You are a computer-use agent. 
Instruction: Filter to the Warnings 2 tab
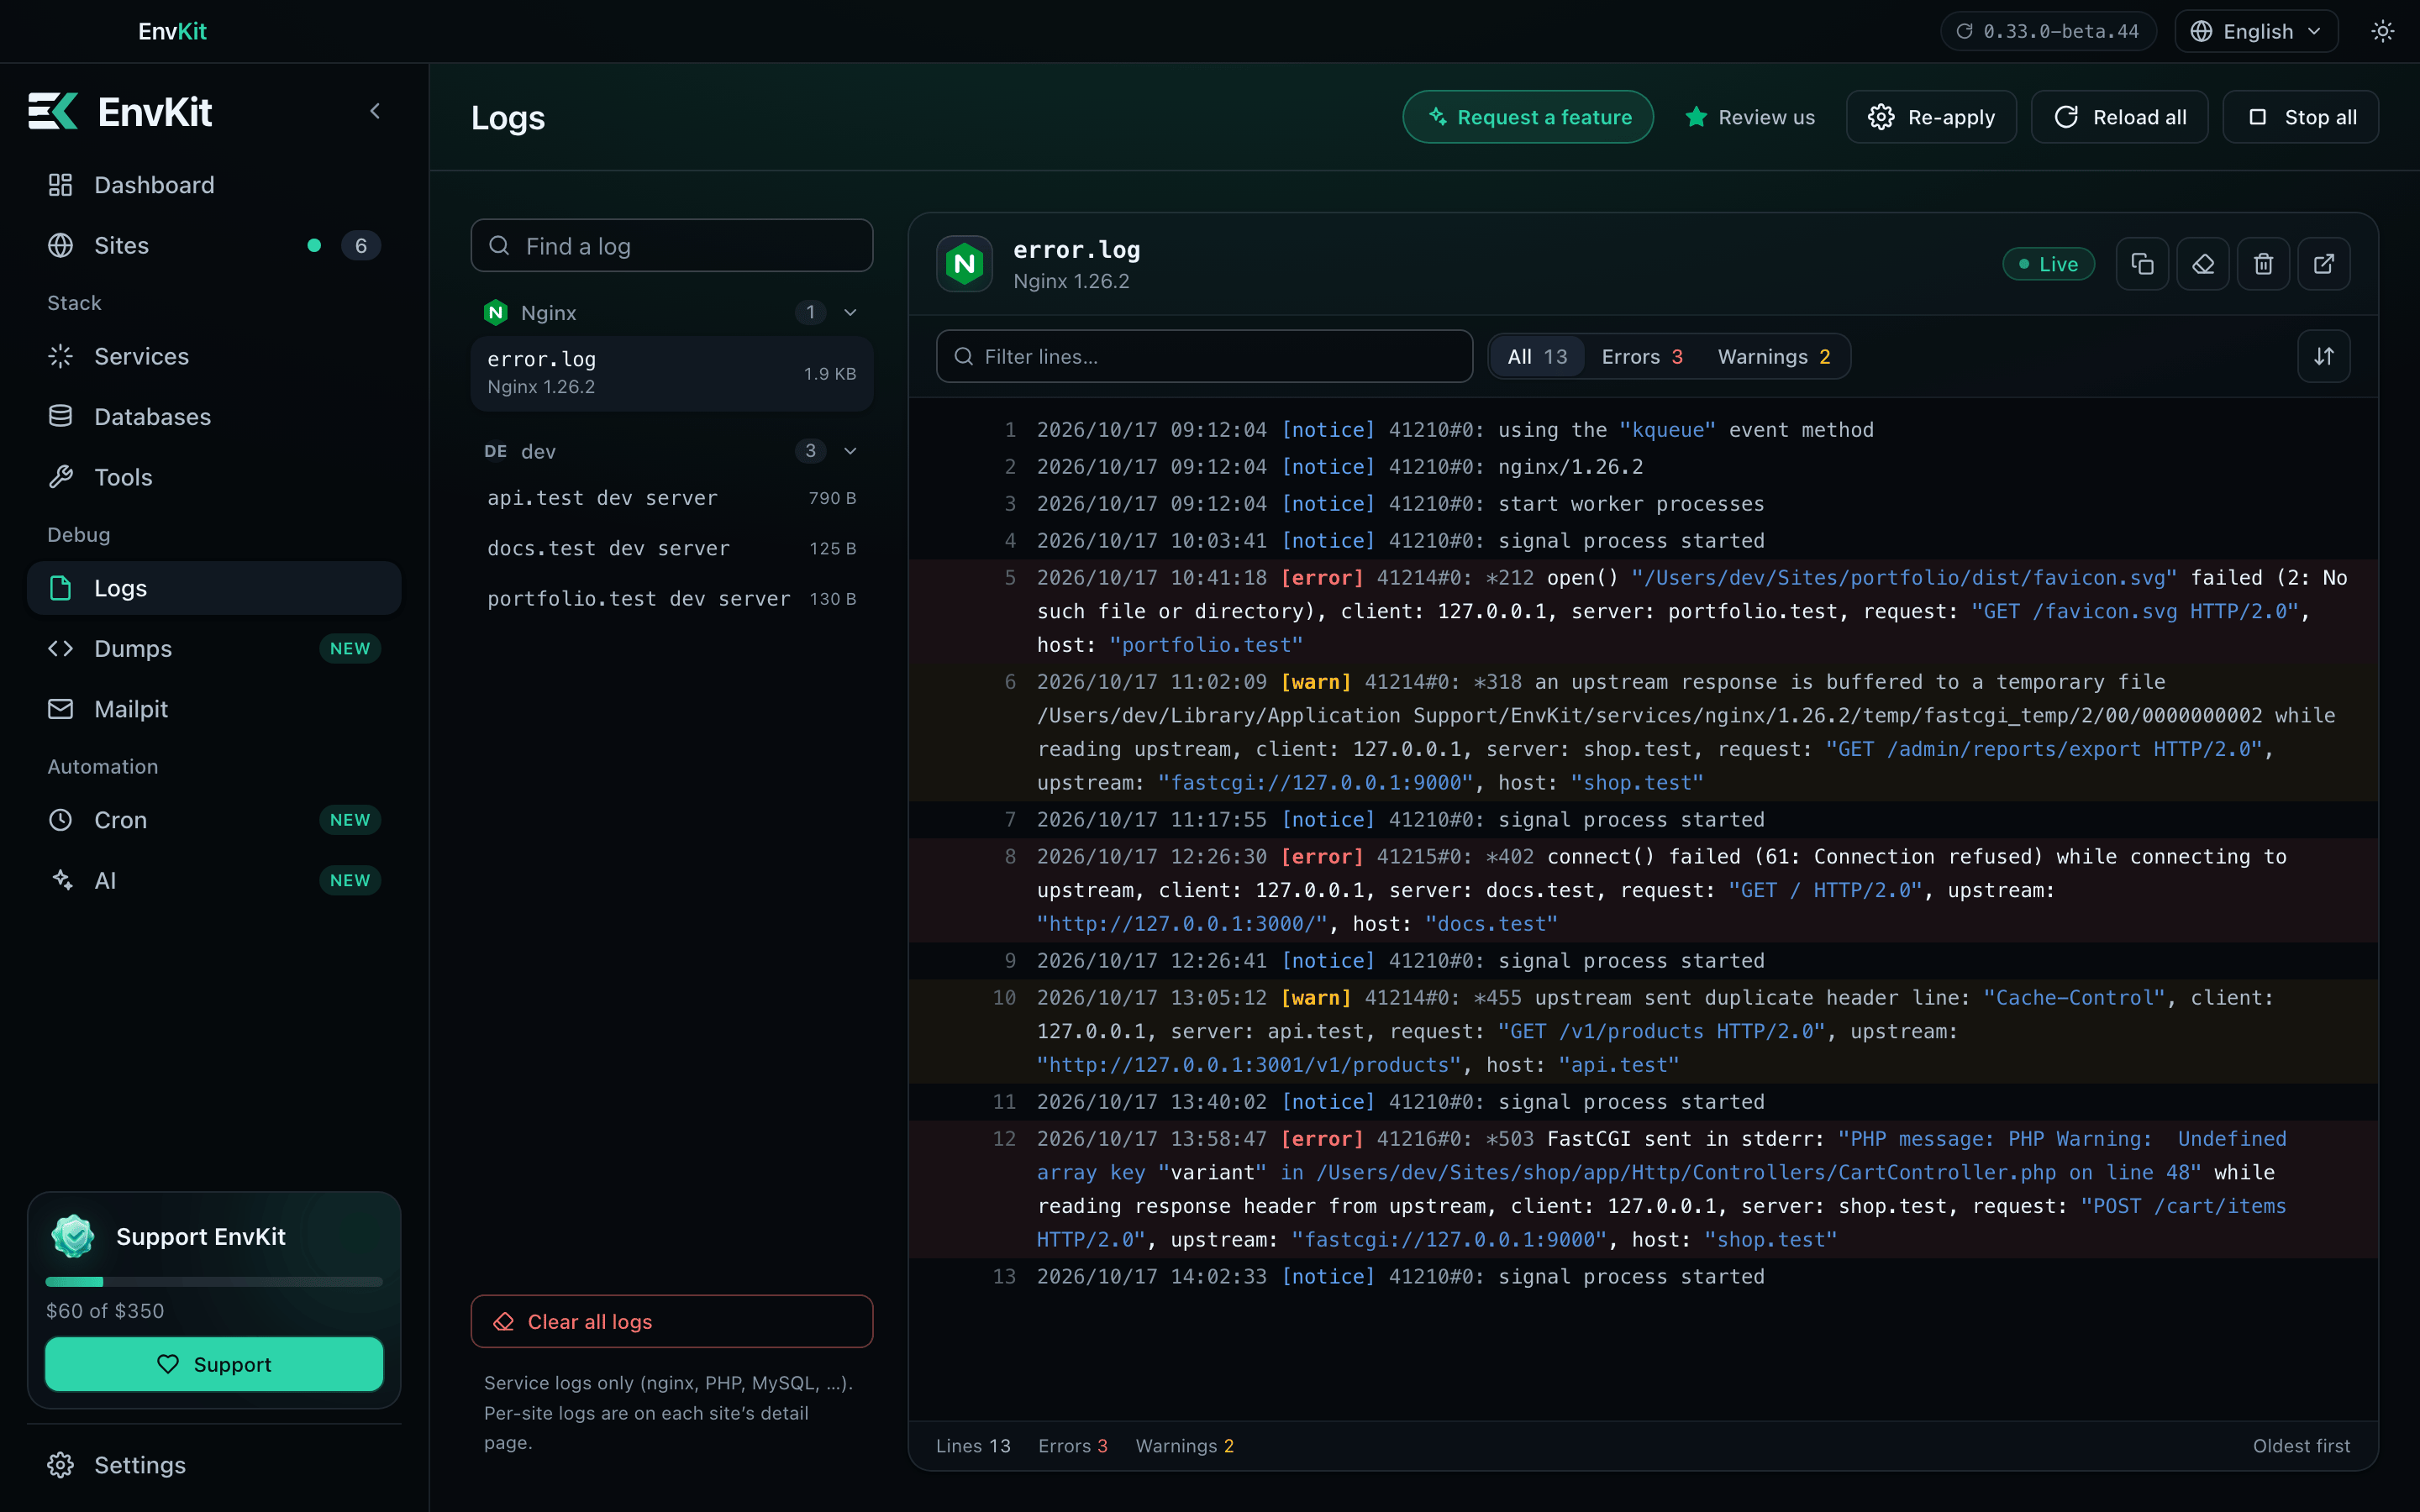point(1774,356)
